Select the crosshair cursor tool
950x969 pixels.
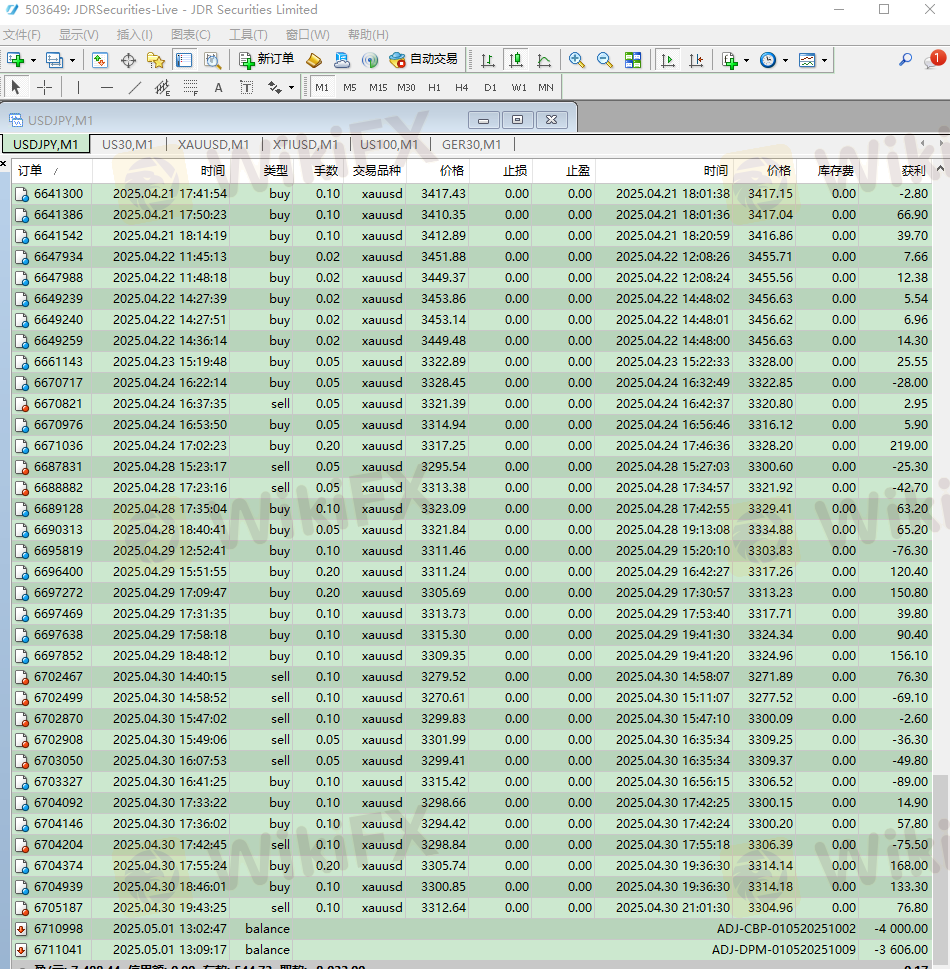pos(45,87)
